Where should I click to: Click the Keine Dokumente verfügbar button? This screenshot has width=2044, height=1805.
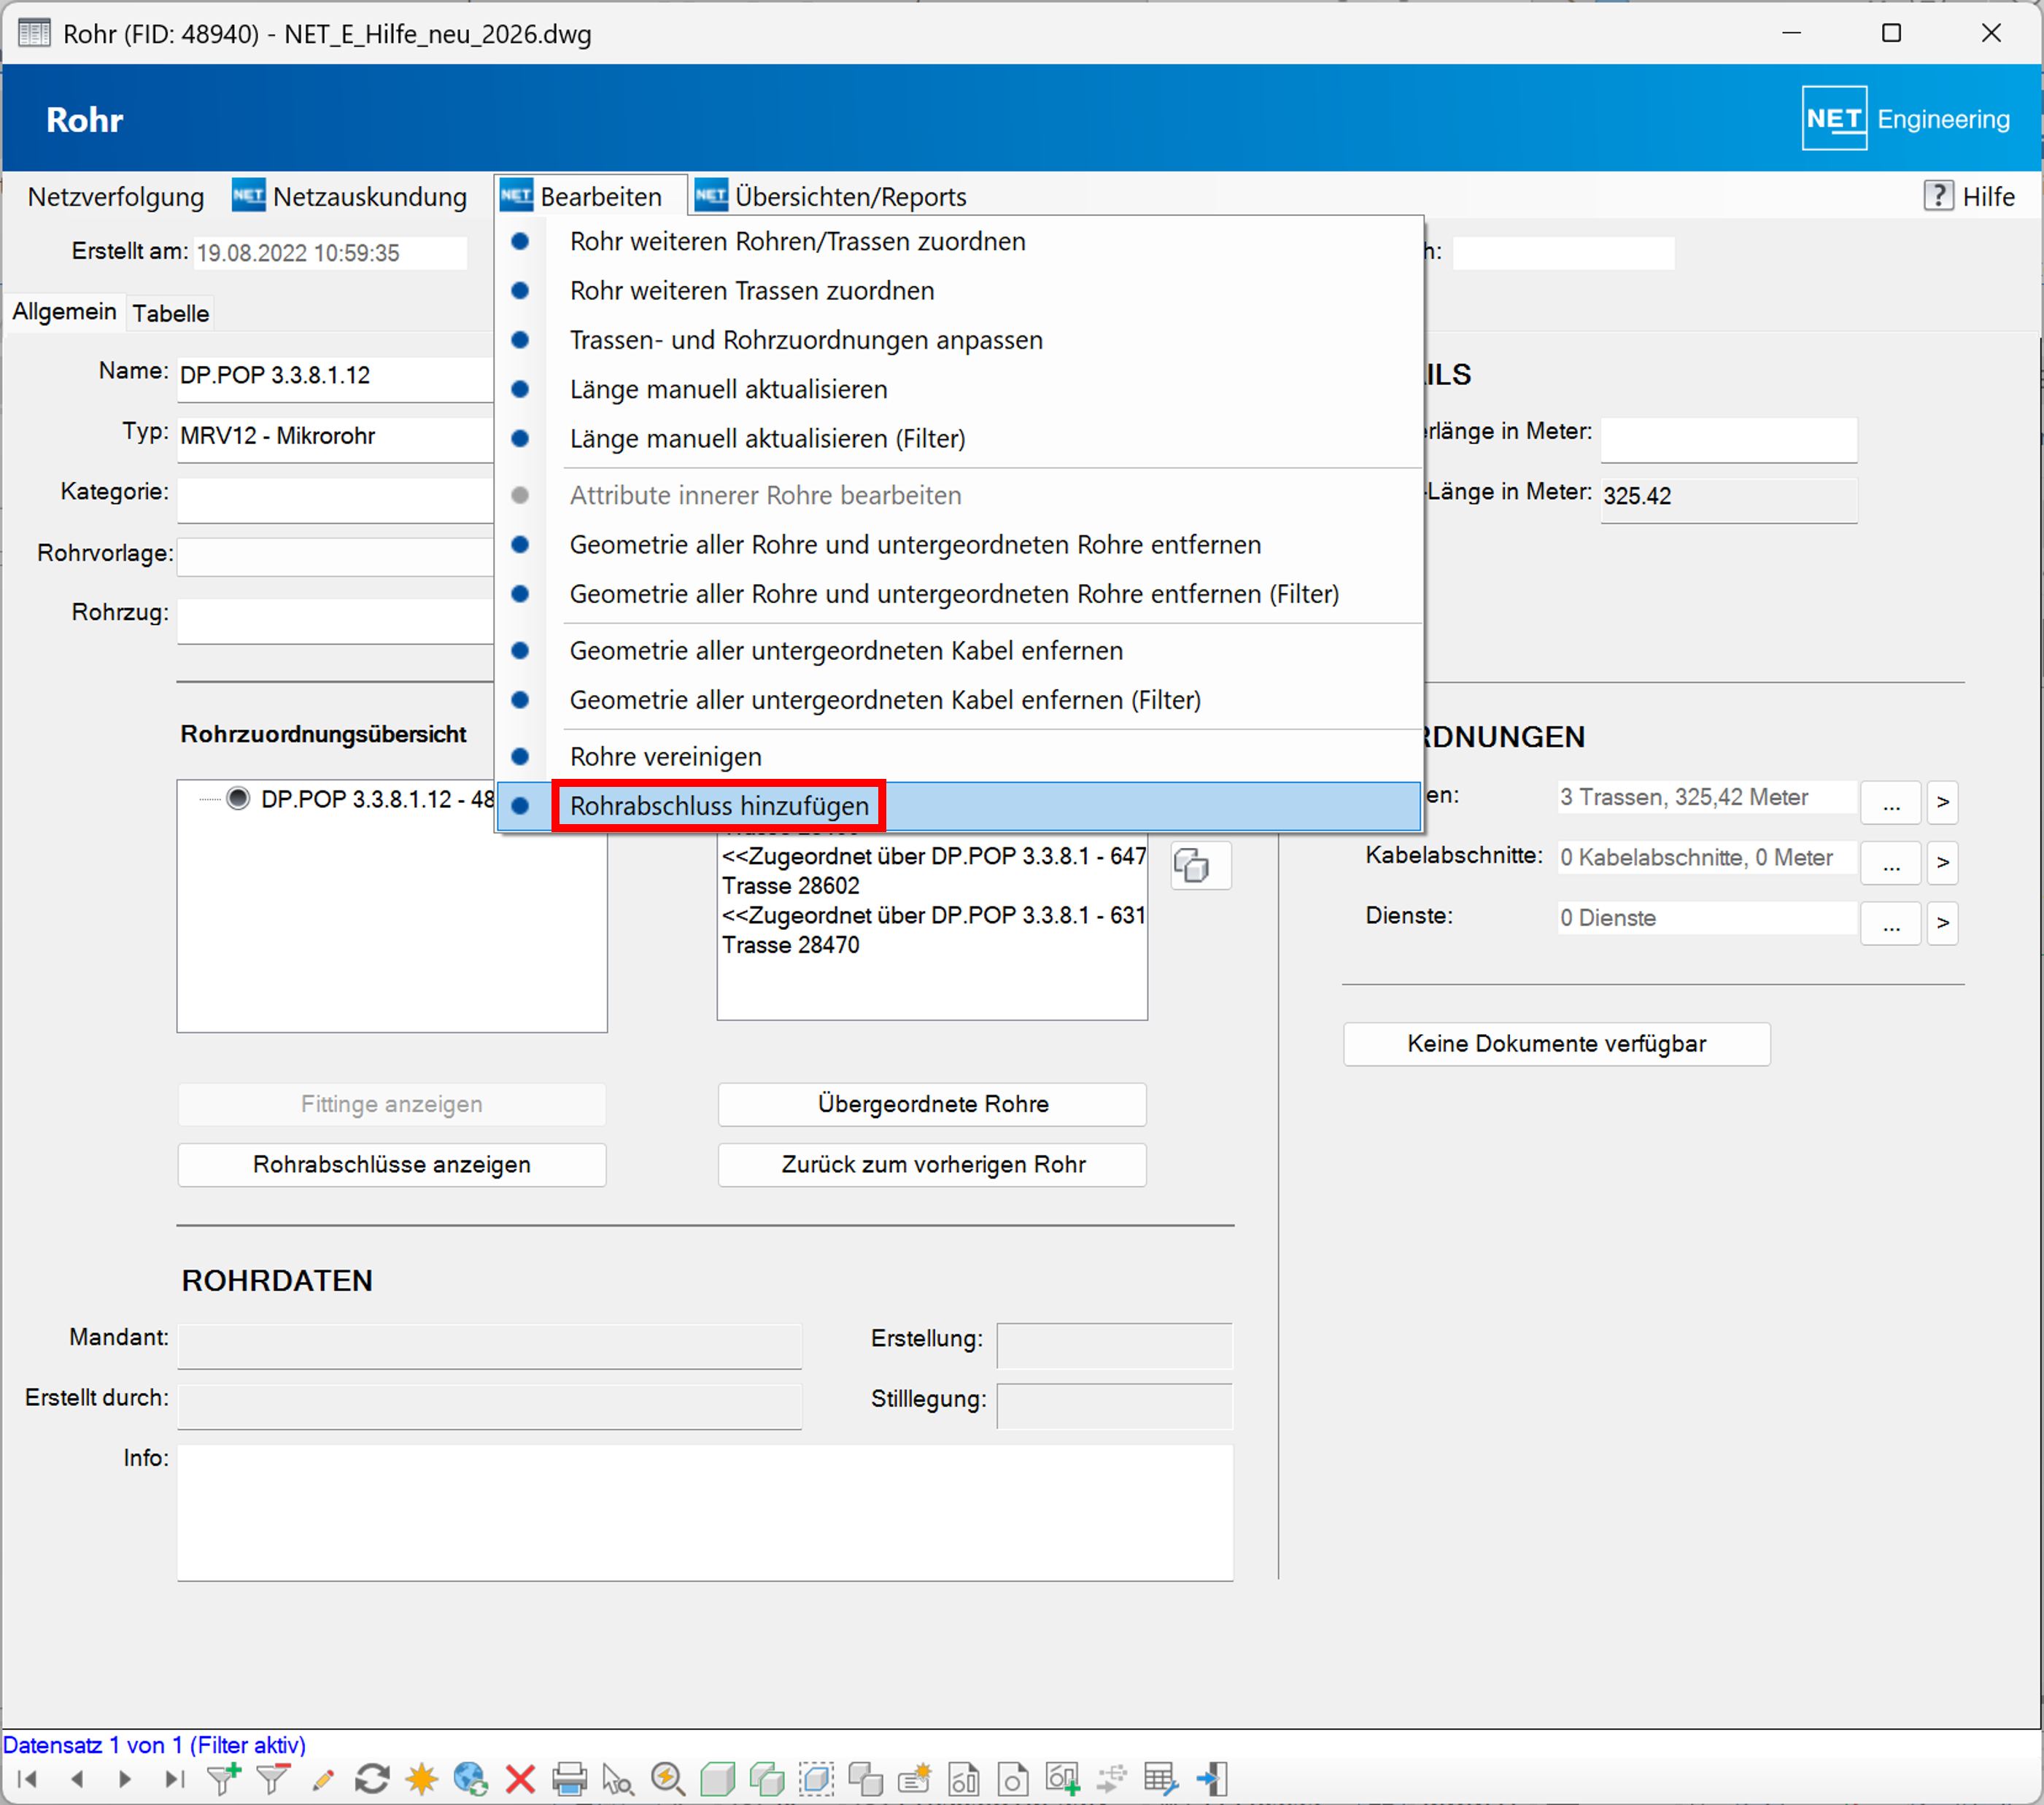(x=1557, y=1044)
